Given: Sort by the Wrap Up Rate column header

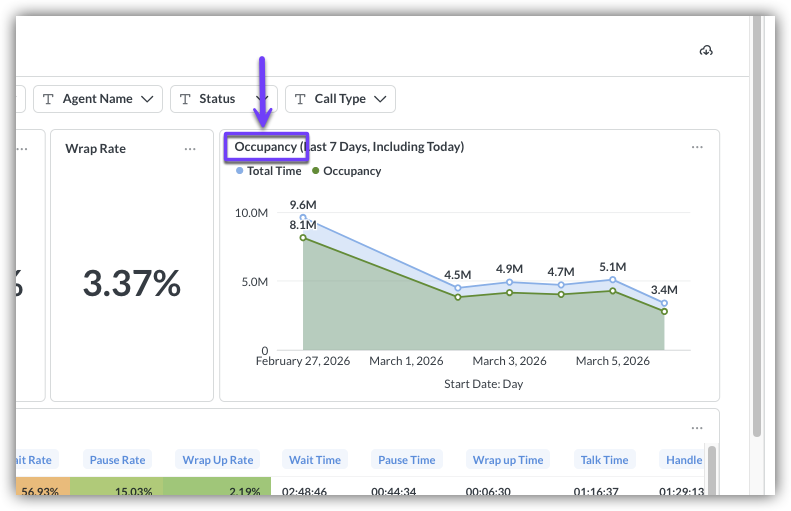Looking at the screenshot, I should (x=217, y=460).
